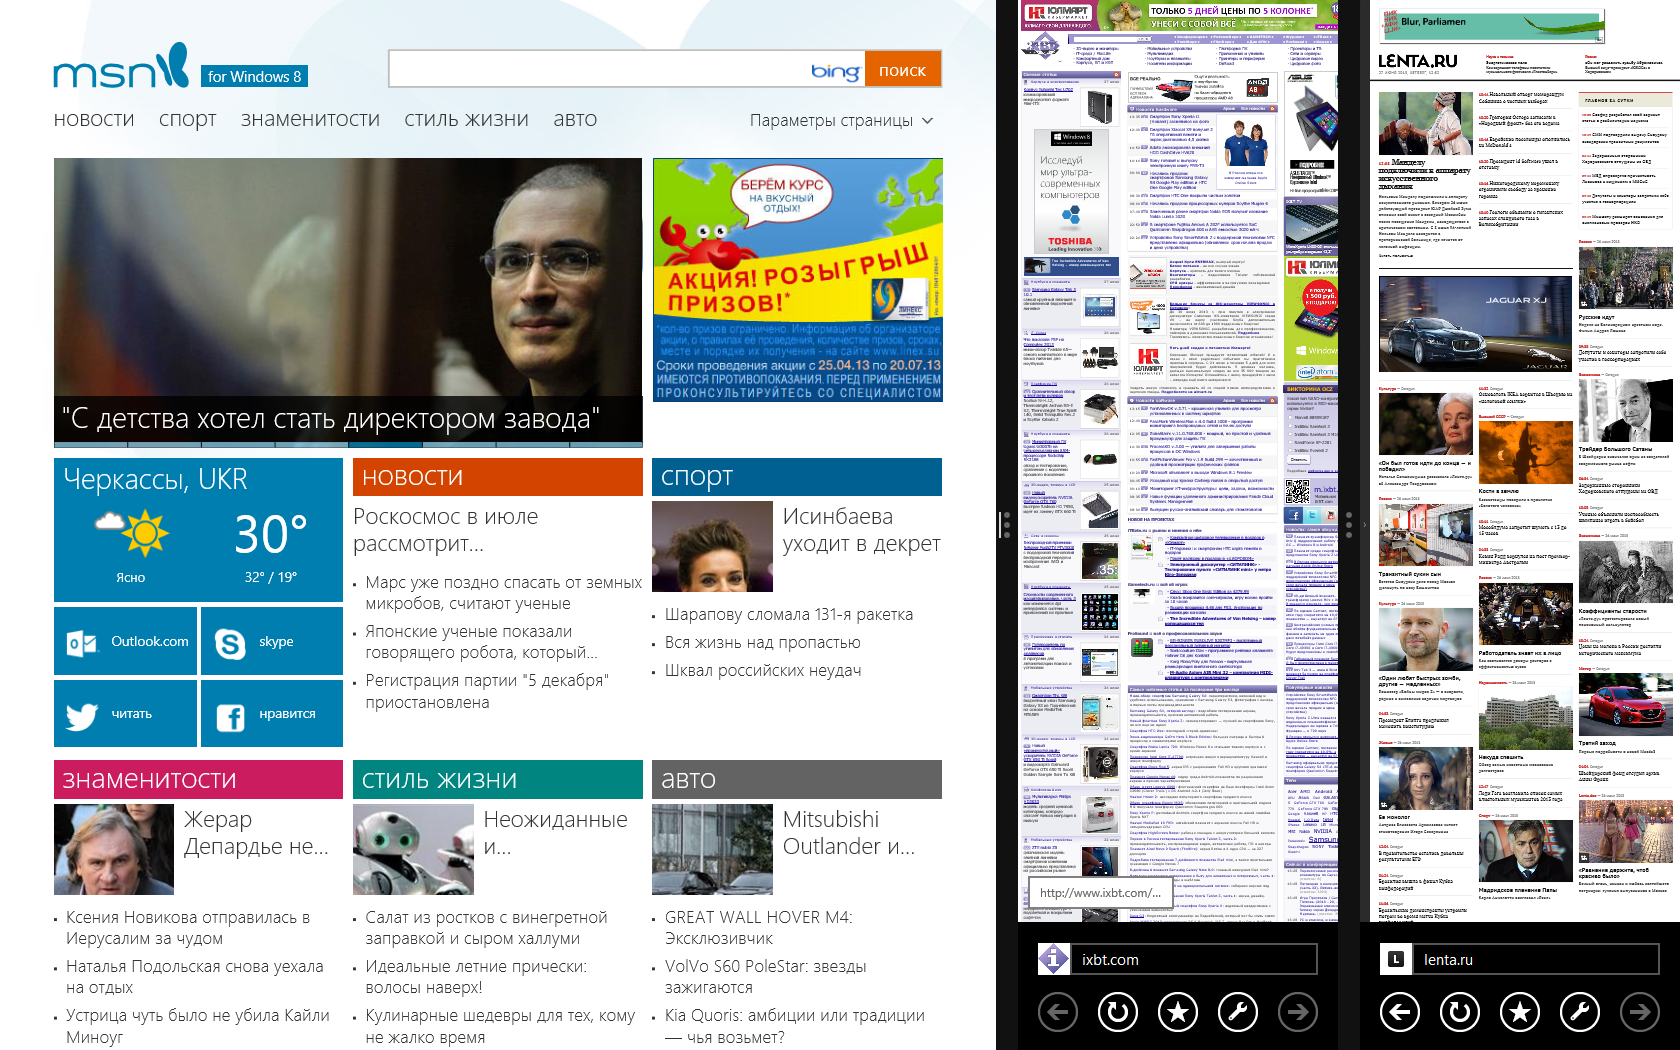Open 'Регистрация партии "5 декабря"' link
The image size is (1680, 1050).
[x=487, y=691]
